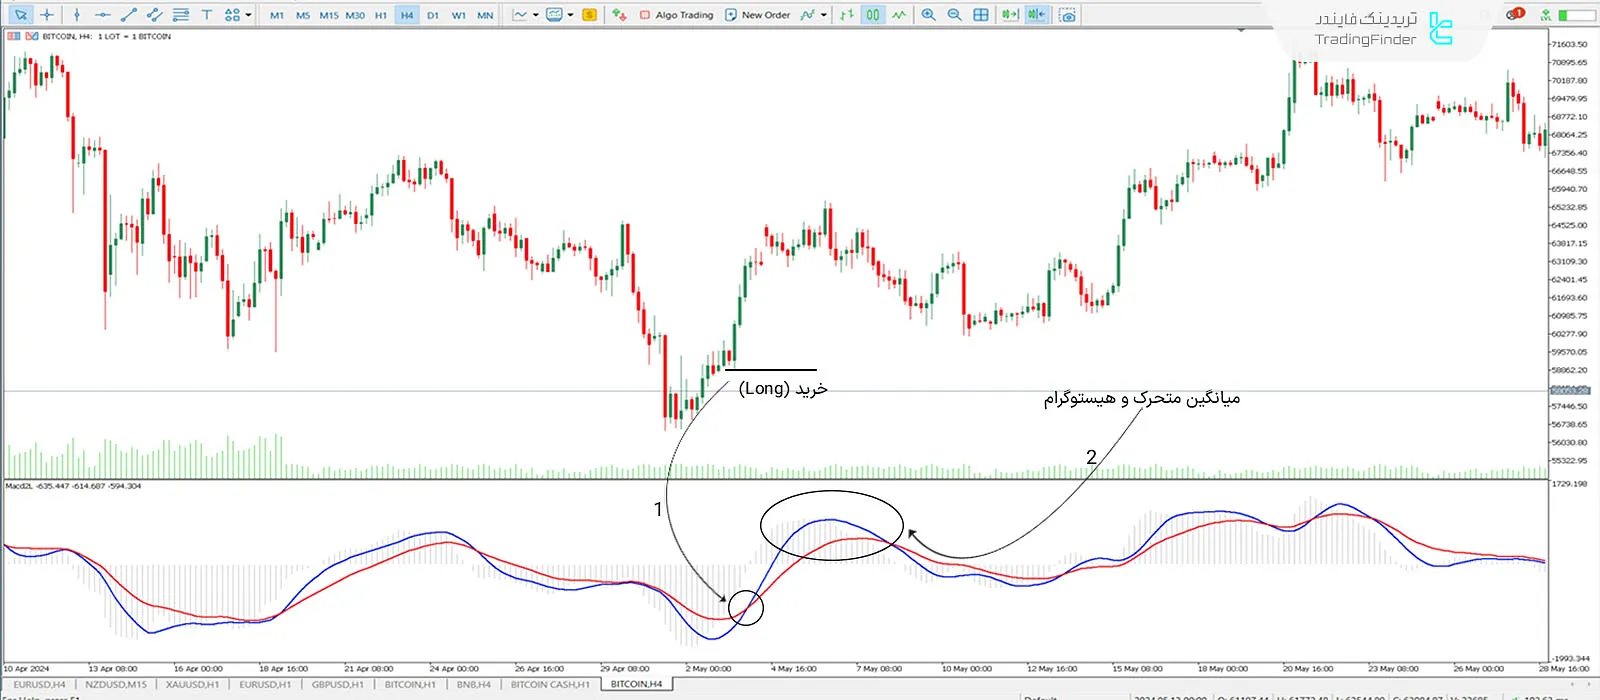This screenshot has height=700, width=1600.
Task: Zoom in on the chart
Action: (x=929, y=15)
